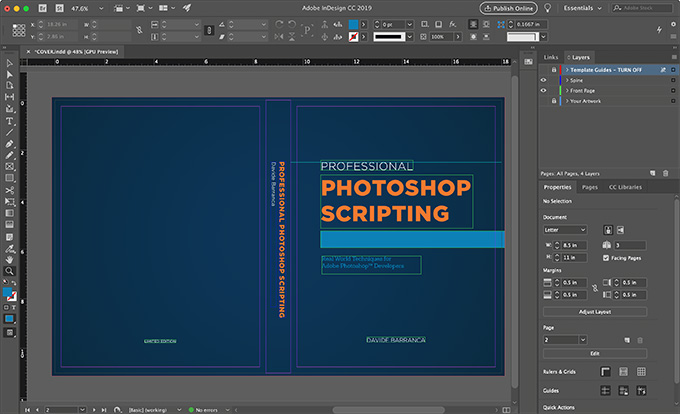Click the toolbox fill color swatch
Screen dimensions: 680x414
(x=7, y=292)
